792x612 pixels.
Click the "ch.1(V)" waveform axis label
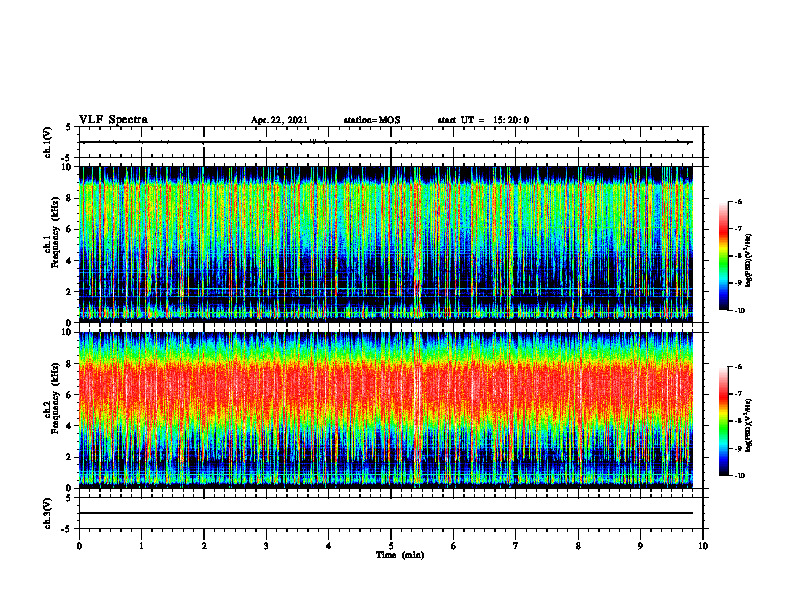pos(47,142)
